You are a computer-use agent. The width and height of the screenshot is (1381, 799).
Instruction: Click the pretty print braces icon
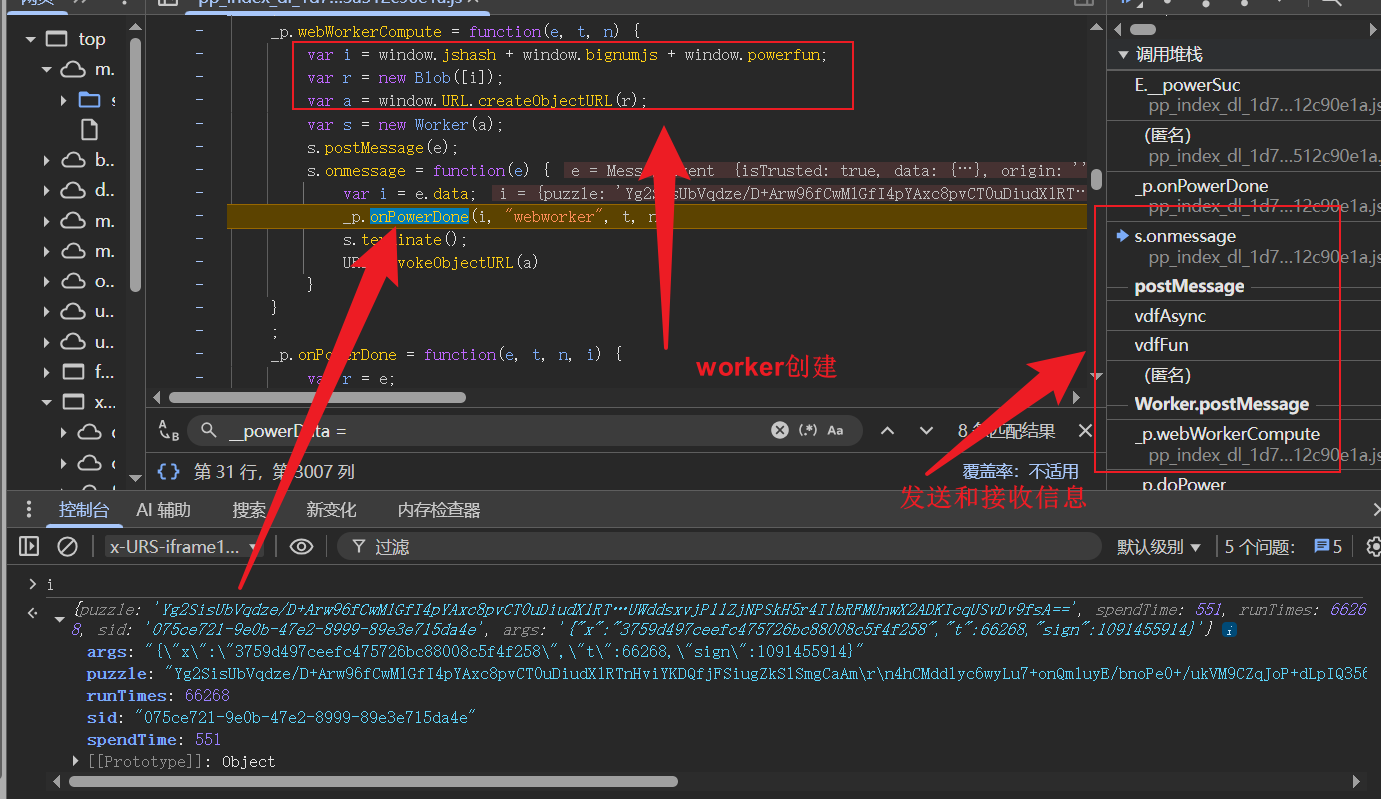click(x=169, y=471)
